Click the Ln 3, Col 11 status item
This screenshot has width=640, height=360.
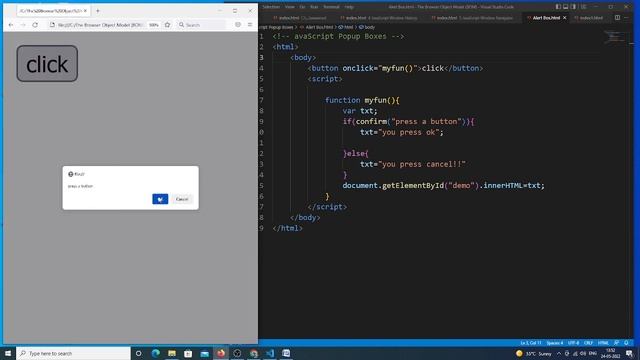coord(531,343)
